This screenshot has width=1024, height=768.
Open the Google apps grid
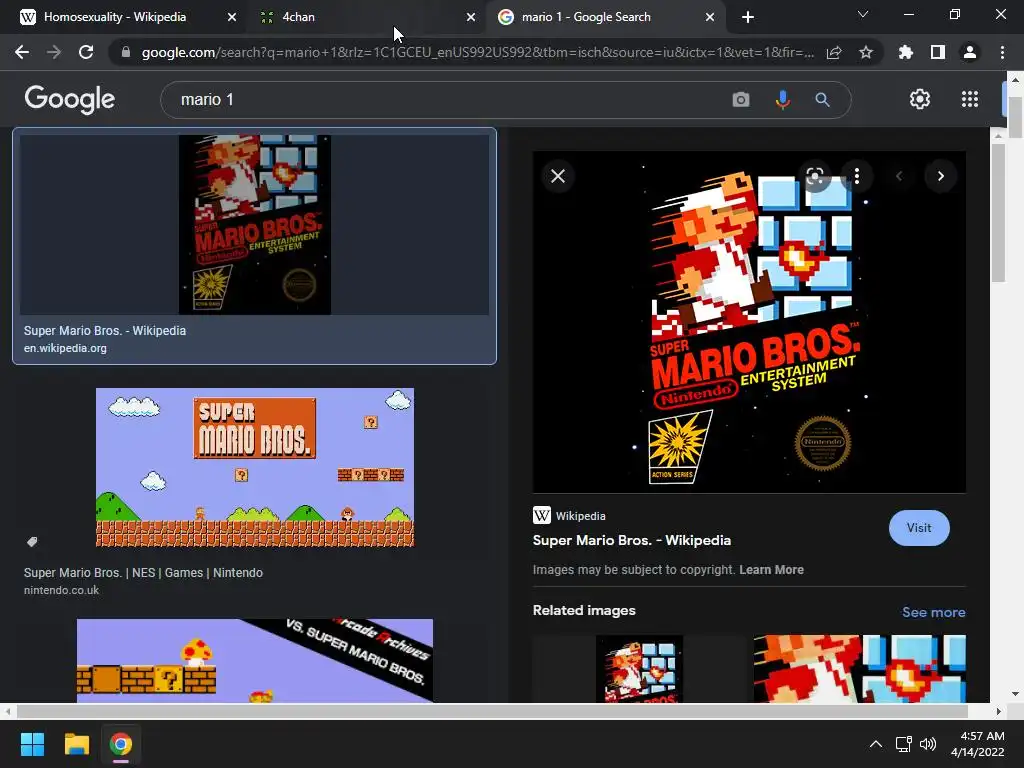point(970,99)
